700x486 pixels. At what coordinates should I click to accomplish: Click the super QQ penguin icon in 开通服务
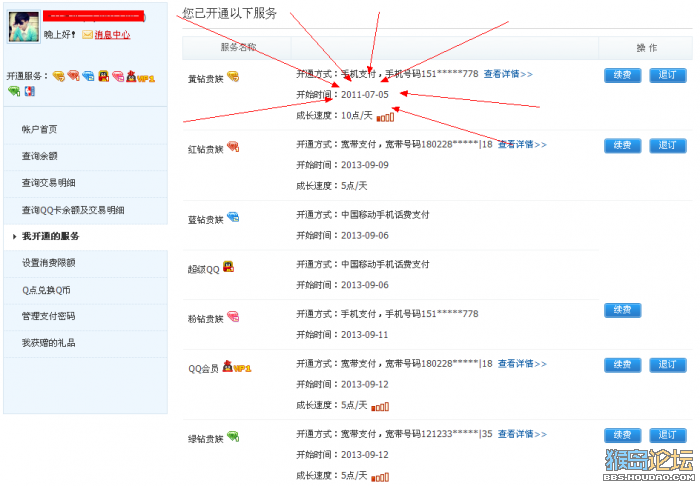point(104,76)
